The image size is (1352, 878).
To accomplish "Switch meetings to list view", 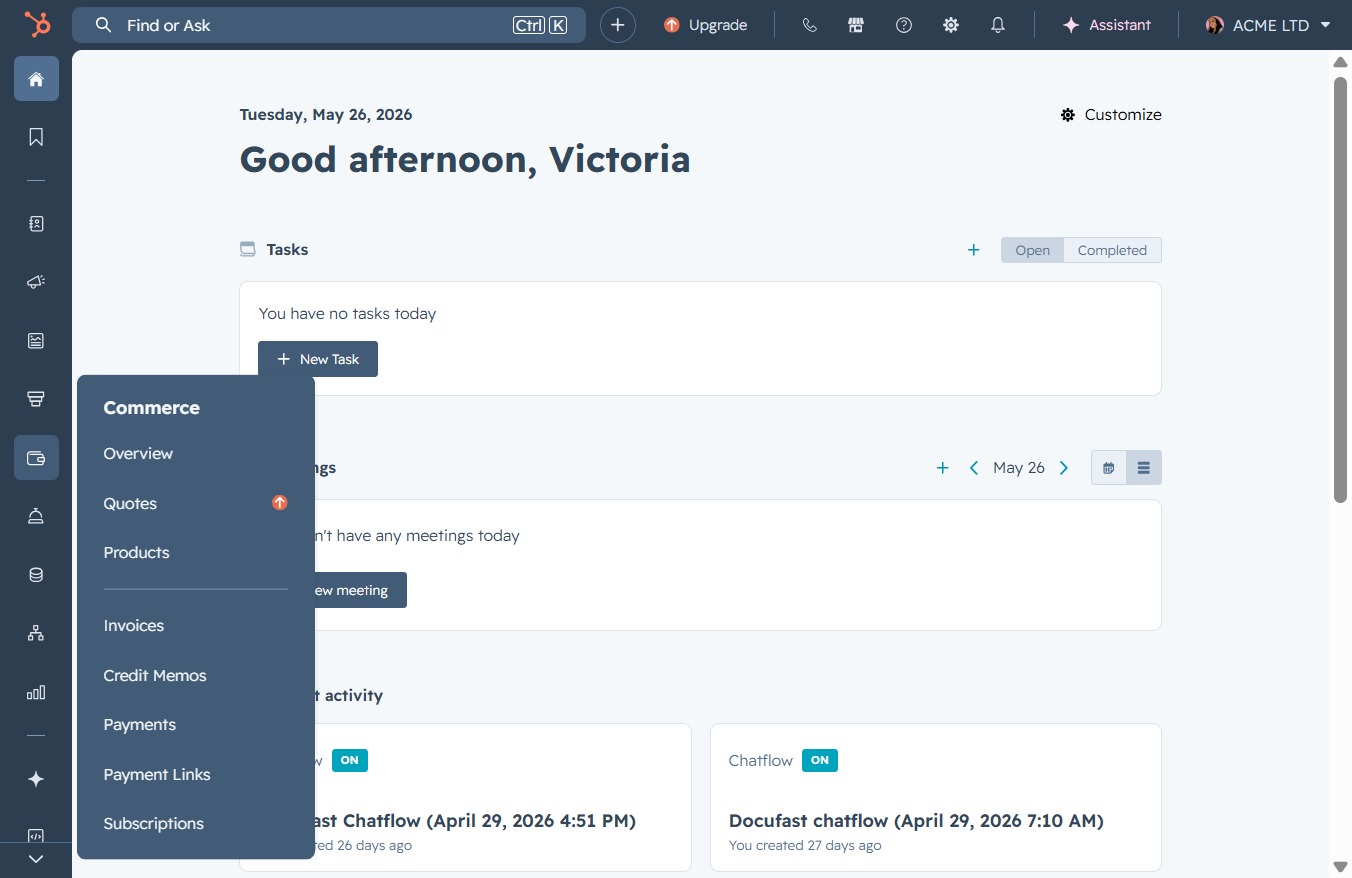I will [x=1144, y=468].
